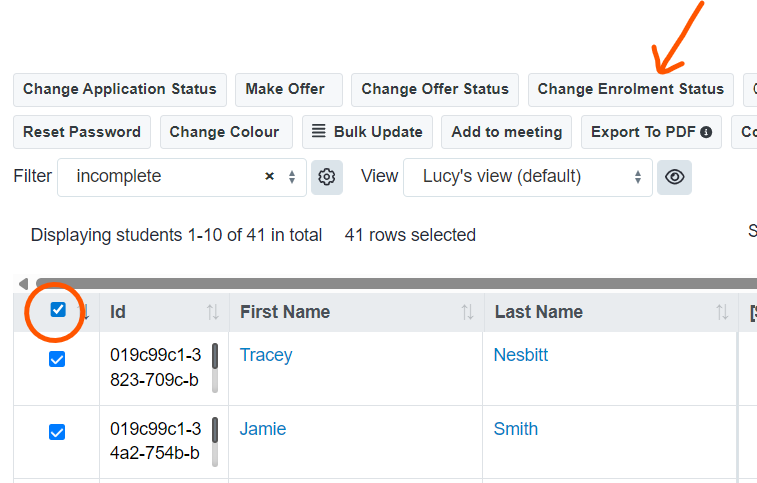757x483 pixels.
Task: Open the View dropdown Lucy's view
Action: tap(528, 177)
